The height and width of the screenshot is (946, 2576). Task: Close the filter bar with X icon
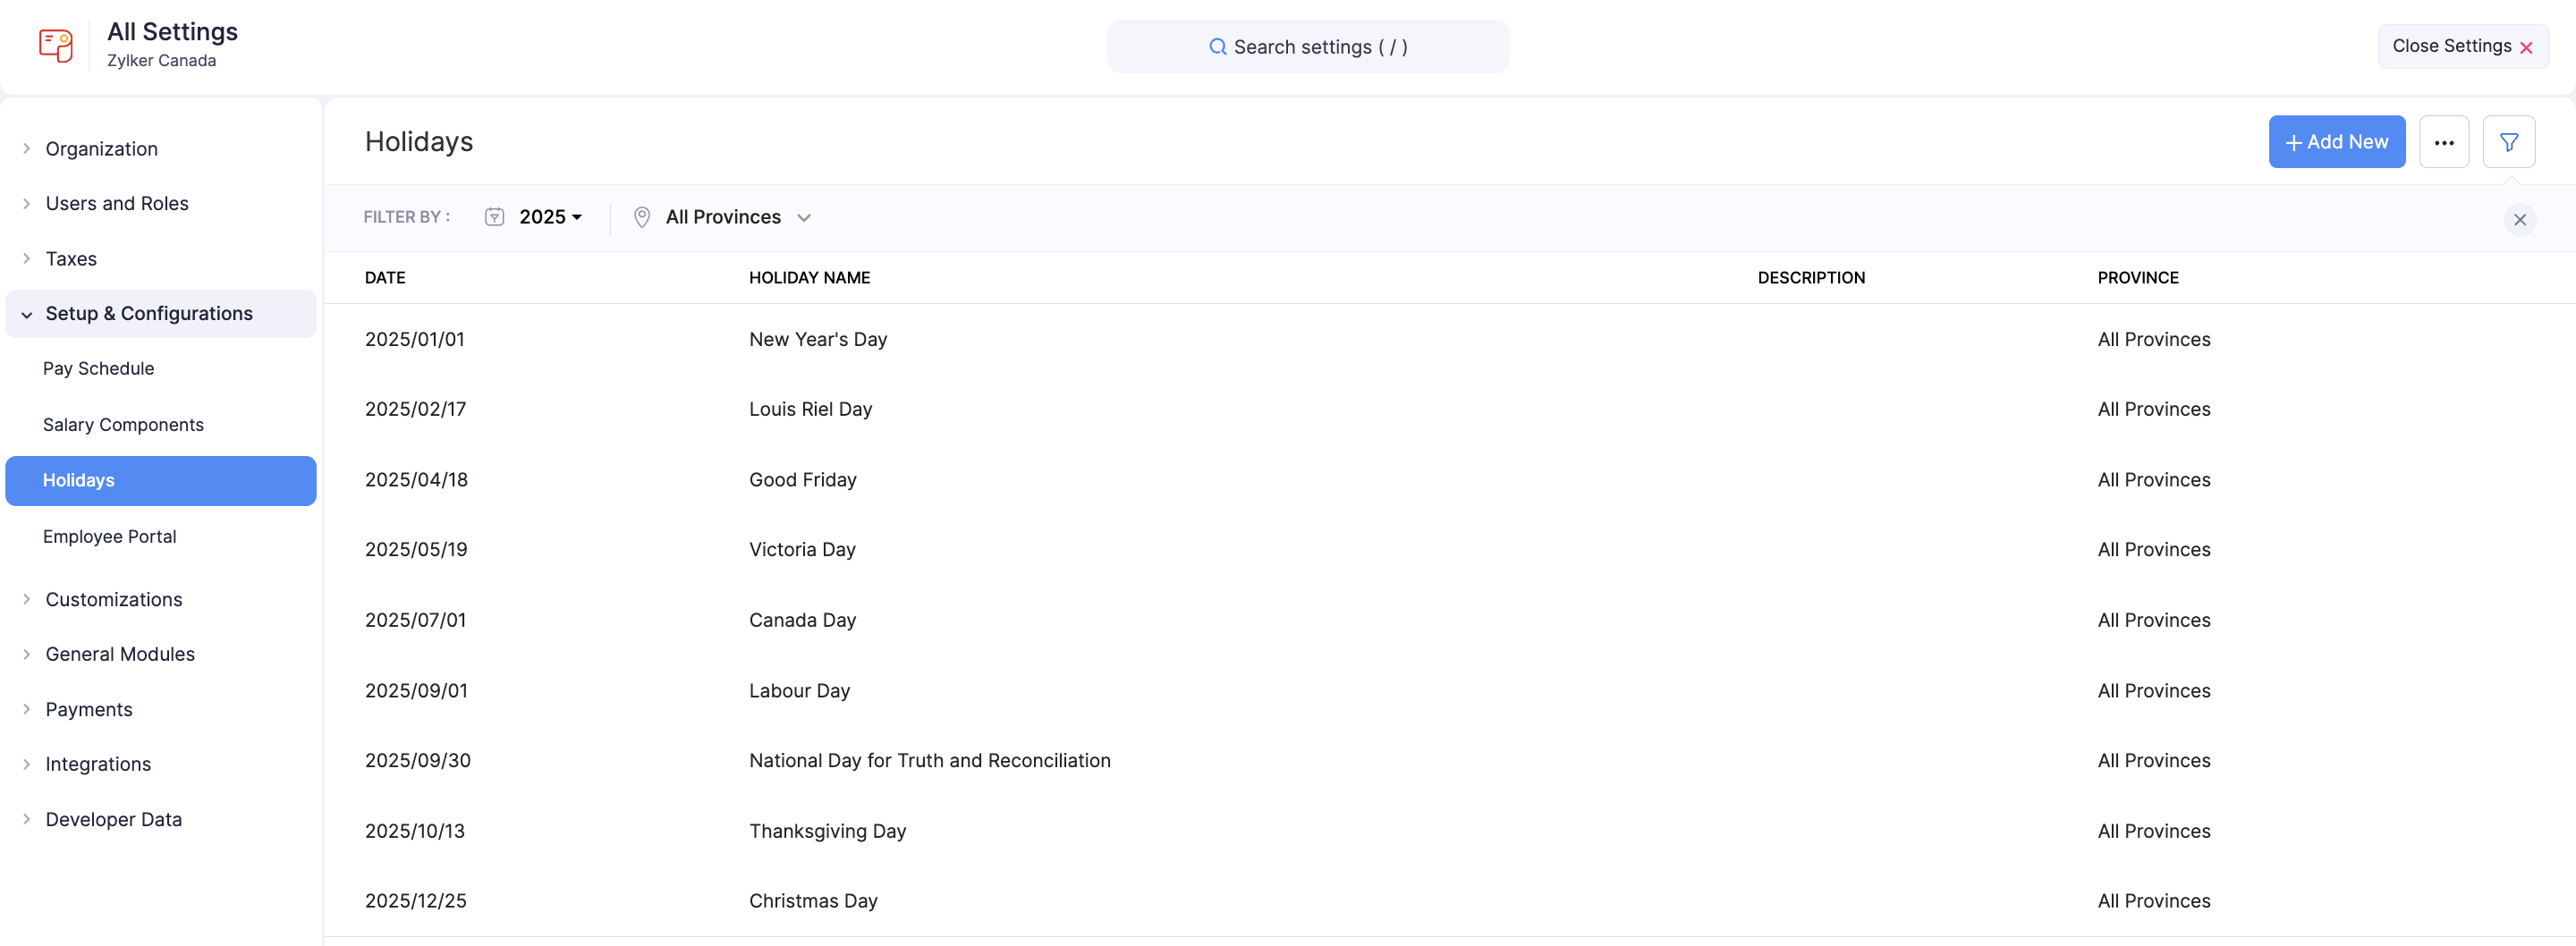[2519, 220]
